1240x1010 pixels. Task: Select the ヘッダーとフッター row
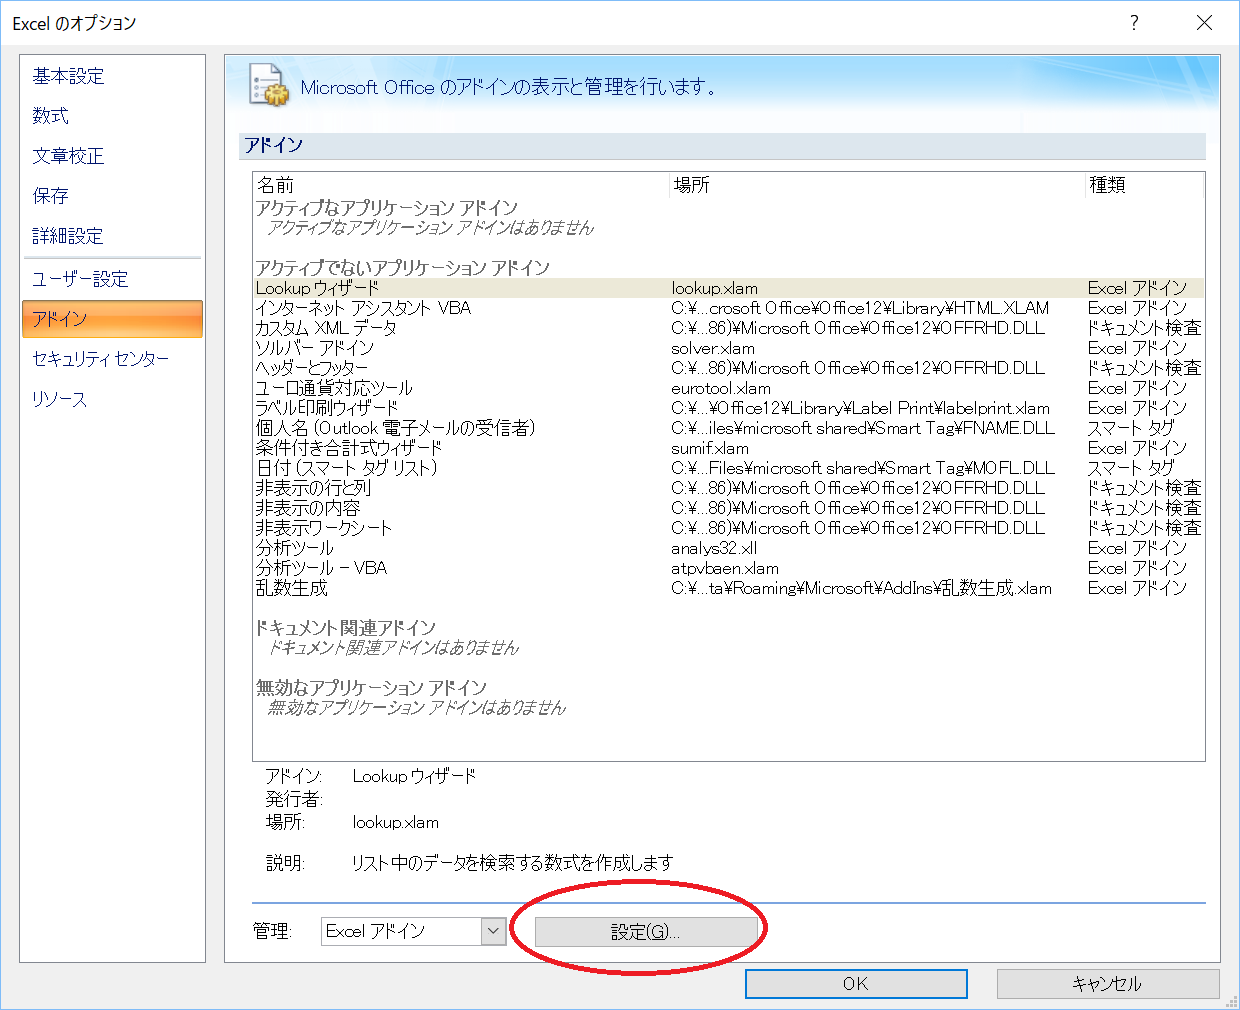[729, 368]
